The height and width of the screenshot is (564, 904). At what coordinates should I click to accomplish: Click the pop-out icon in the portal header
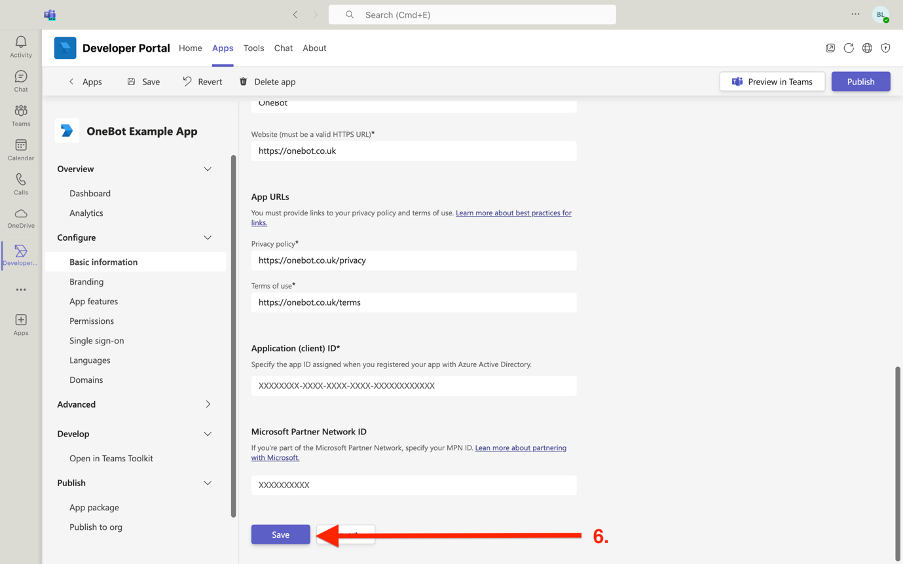tap(830, 48)
